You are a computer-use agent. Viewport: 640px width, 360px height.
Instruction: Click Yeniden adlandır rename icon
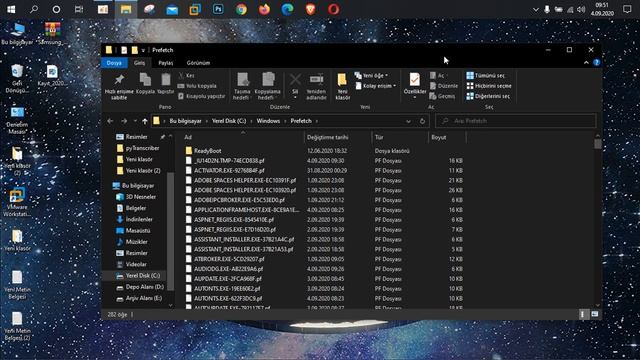[x=316, y=86]
